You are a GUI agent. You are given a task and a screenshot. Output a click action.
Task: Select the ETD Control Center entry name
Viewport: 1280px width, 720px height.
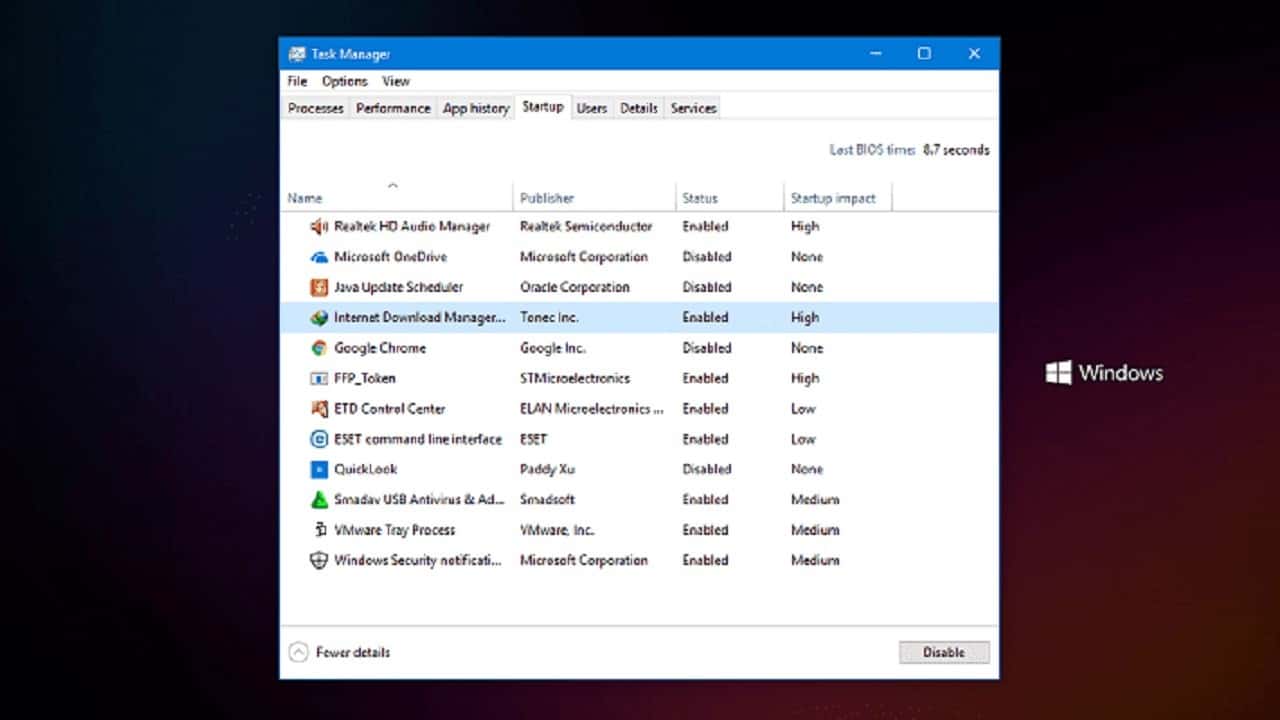pos(389,409)
